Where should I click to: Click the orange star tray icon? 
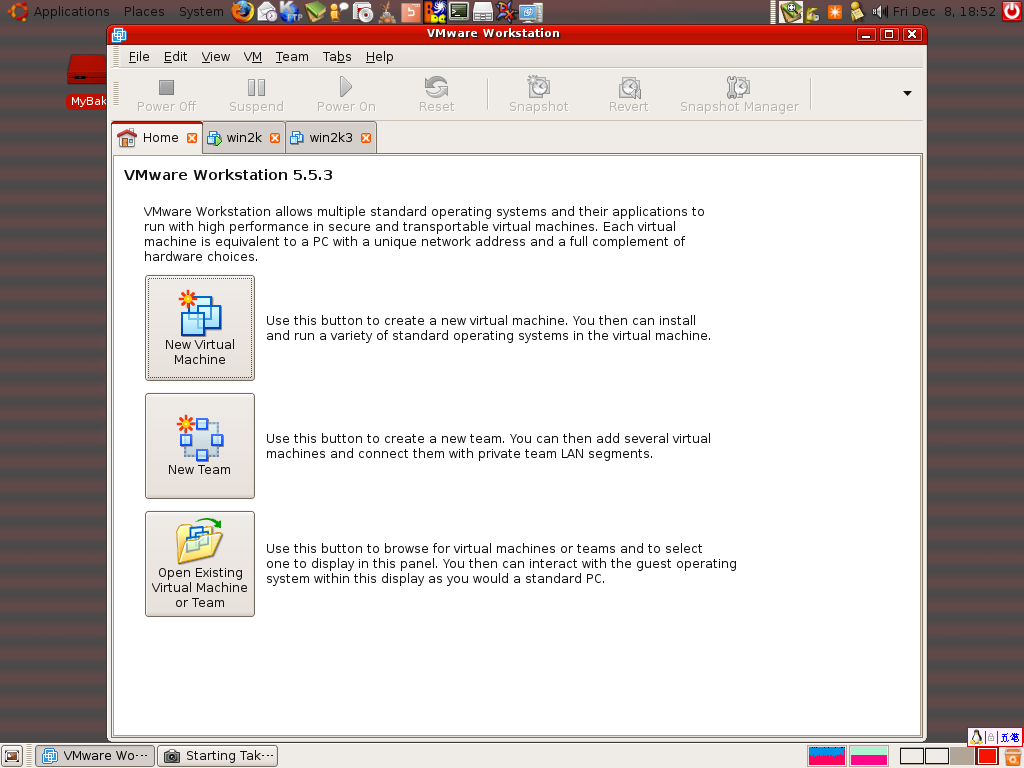(835, 12)
